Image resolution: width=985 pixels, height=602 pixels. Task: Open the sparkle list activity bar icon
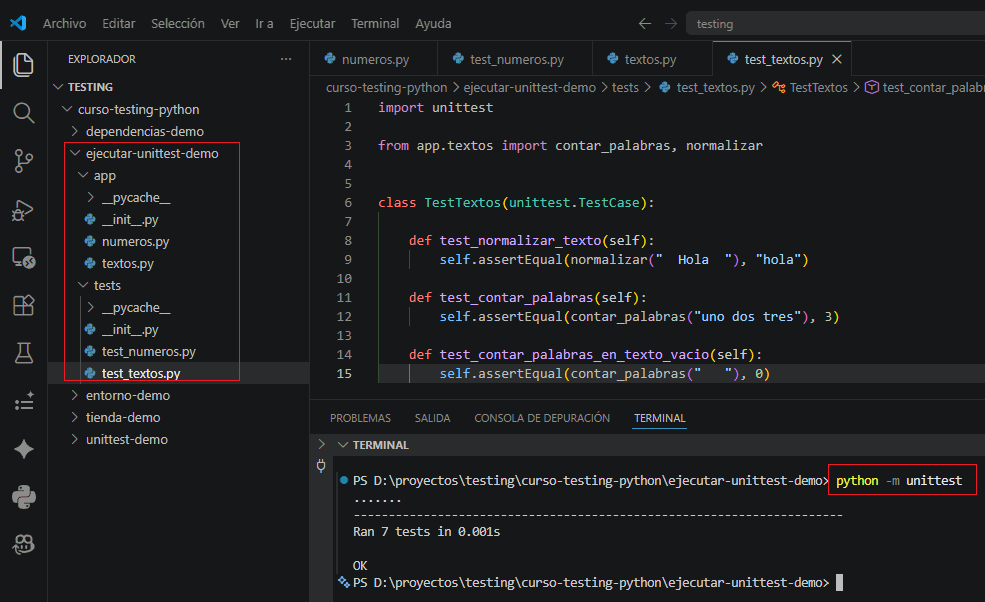click(x=23, y=401)
